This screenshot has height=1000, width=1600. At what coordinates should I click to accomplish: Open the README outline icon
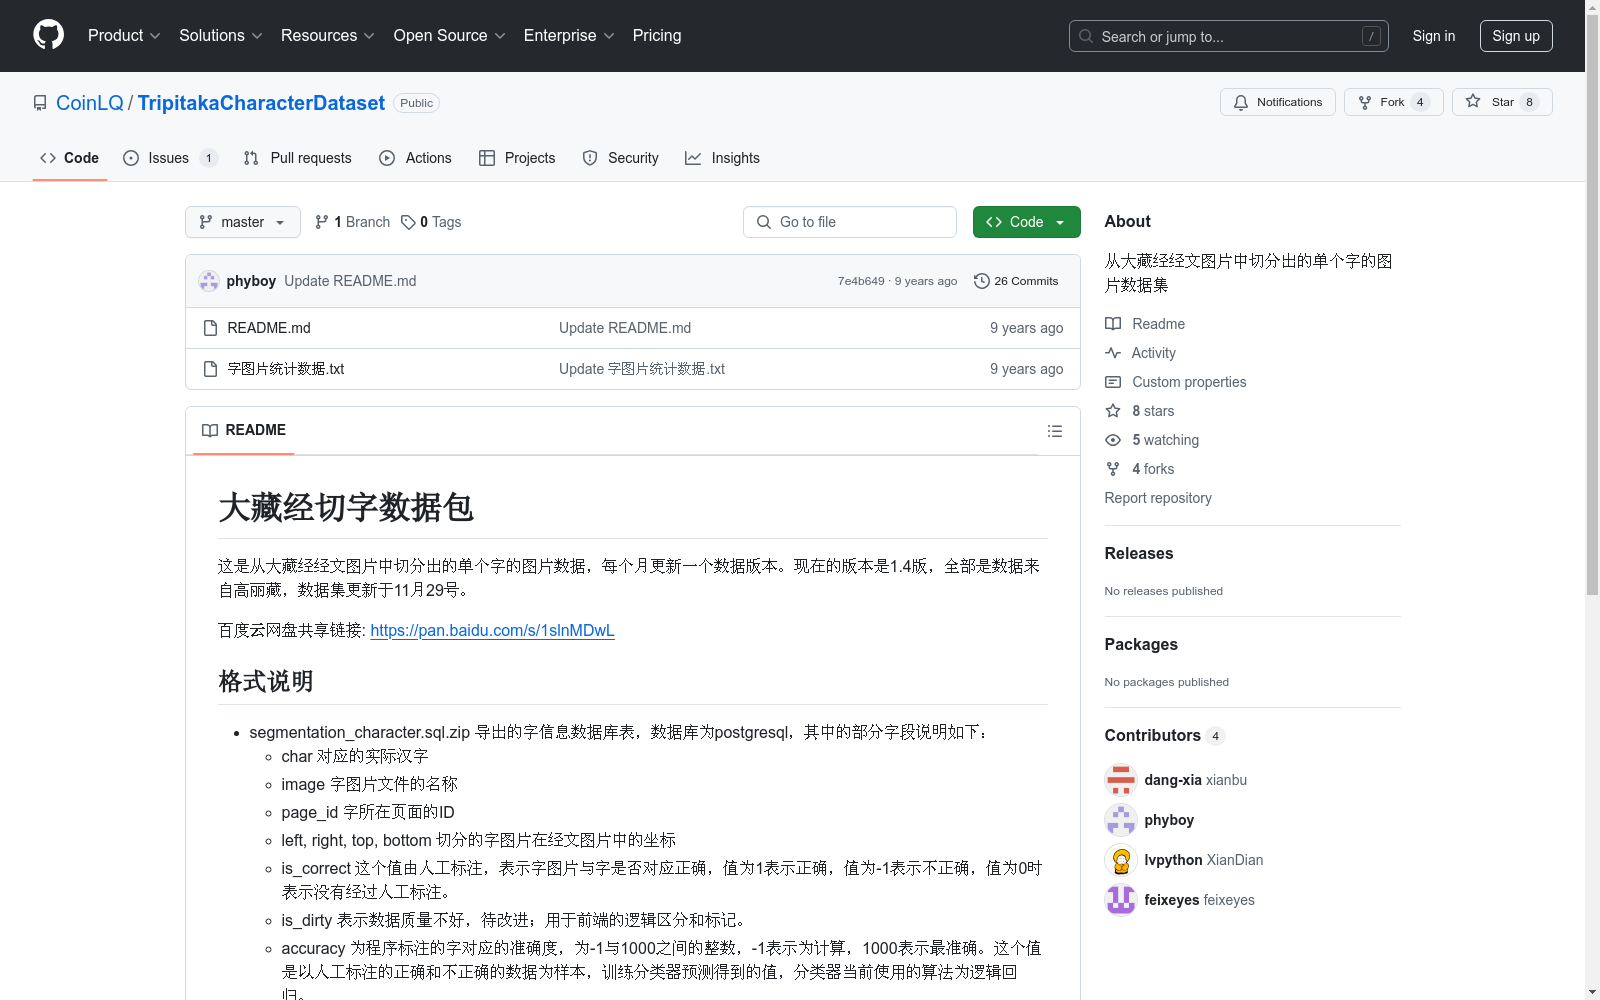pos(1055,431)
